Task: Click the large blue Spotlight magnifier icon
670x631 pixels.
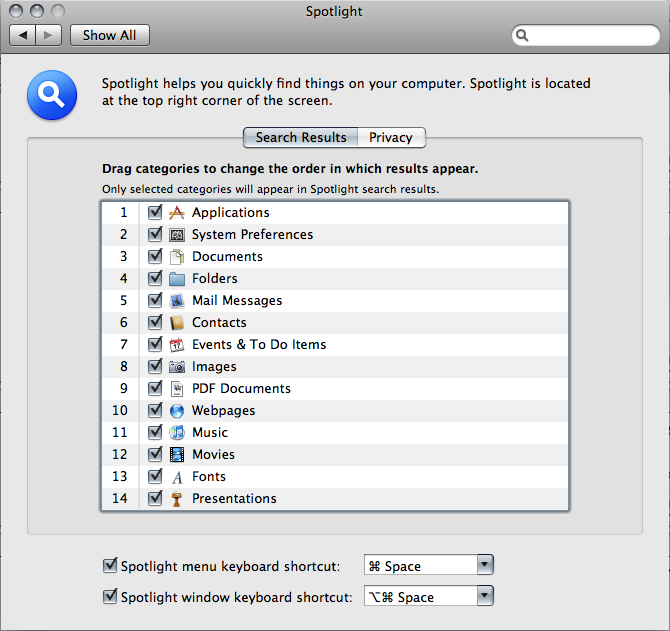Action: 52,95
